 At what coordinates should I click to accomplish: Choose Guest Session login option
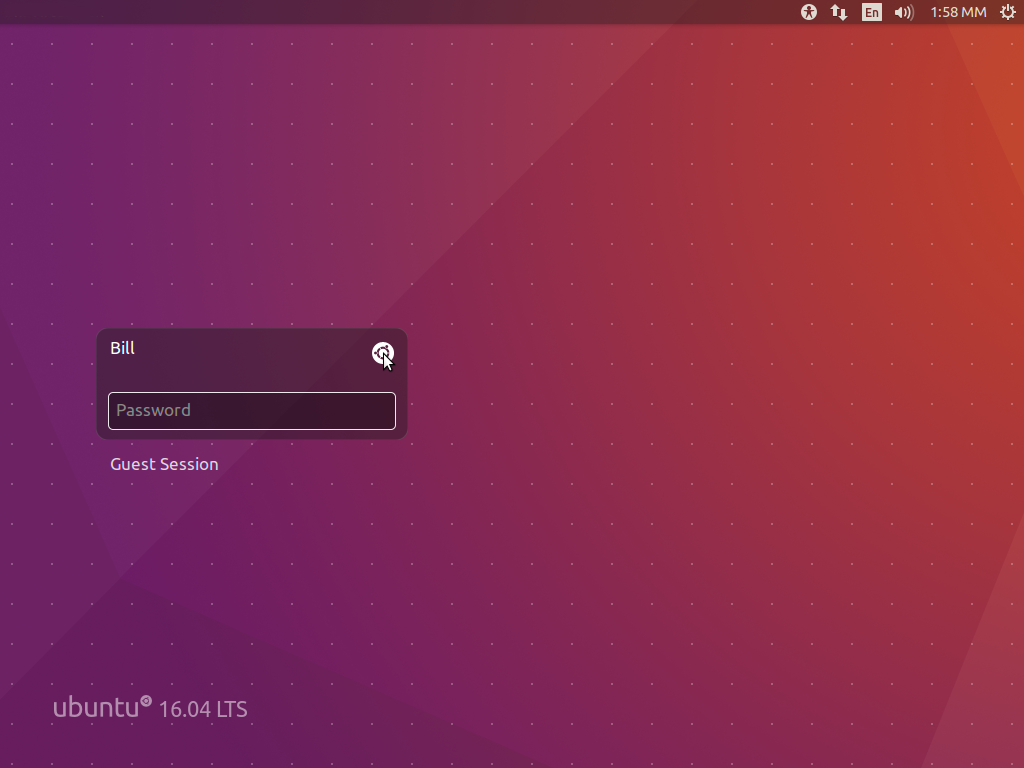164,464
